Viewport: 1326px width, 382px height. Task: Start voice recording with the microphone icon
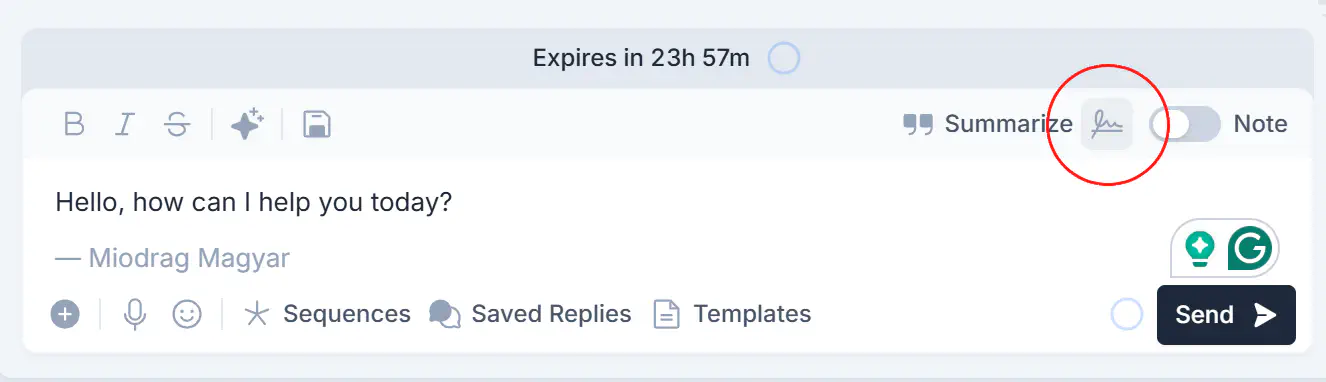coord(135,315)
